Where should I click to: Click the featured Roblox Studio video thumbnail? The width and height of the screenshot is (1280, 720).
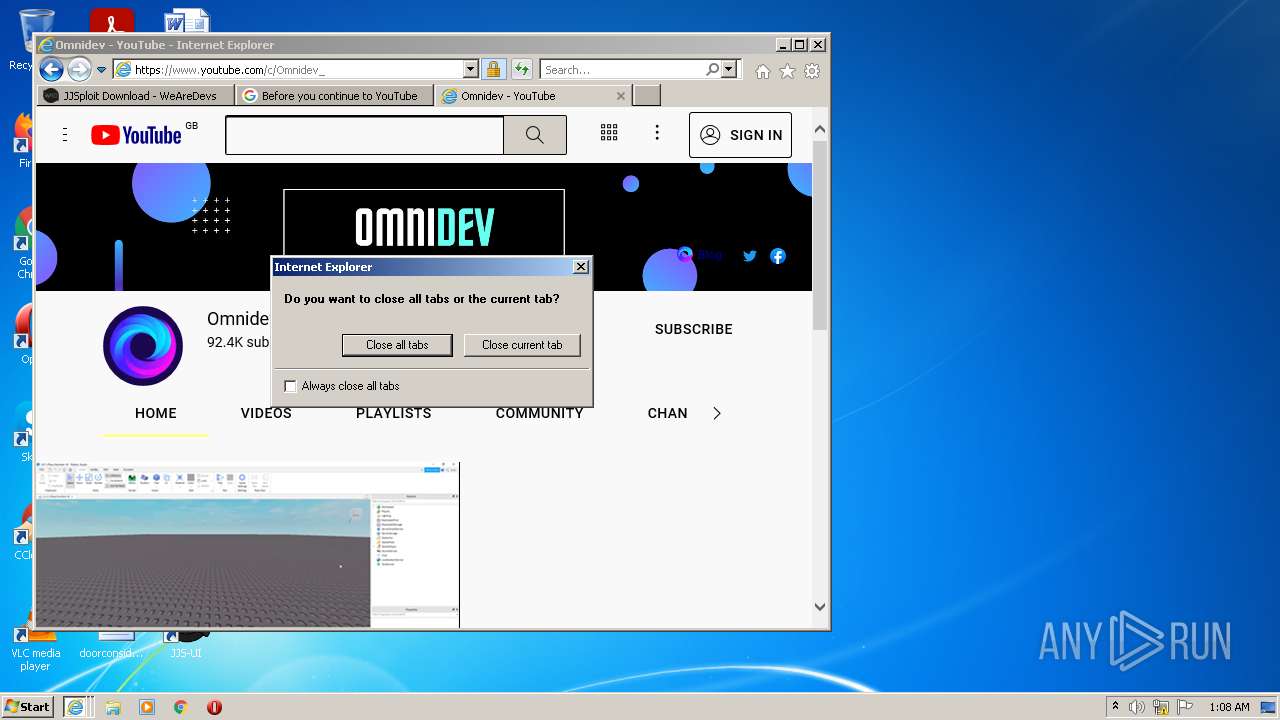[x=247, y=545]
